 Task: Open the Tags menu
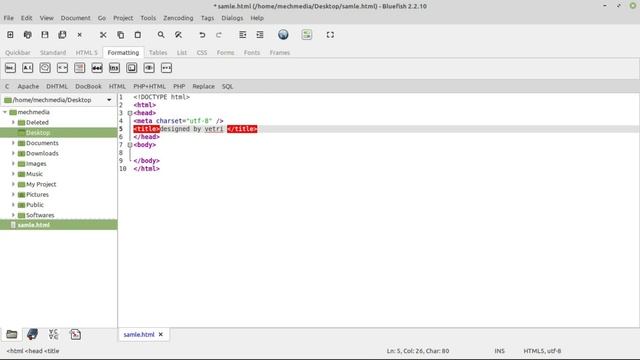[x=207, y=18]
